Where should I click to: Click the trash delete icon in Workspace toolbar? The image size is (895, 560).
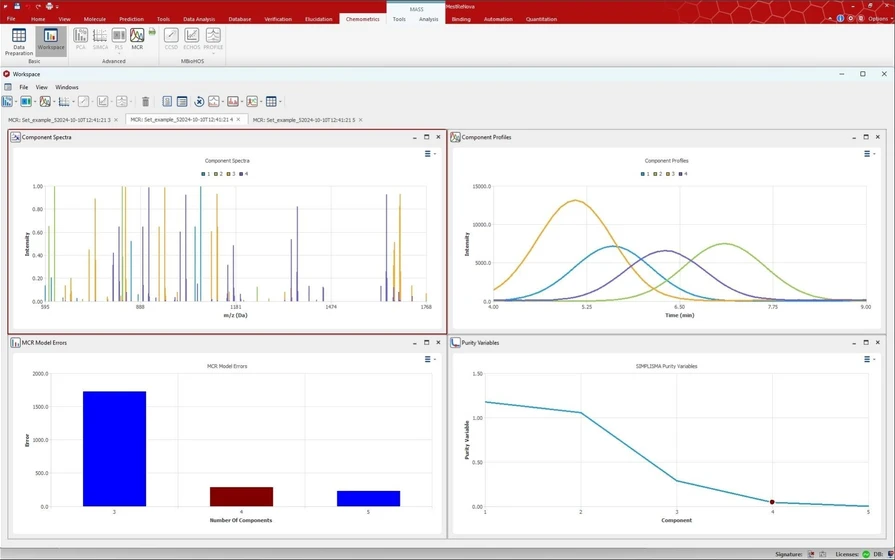146,102
